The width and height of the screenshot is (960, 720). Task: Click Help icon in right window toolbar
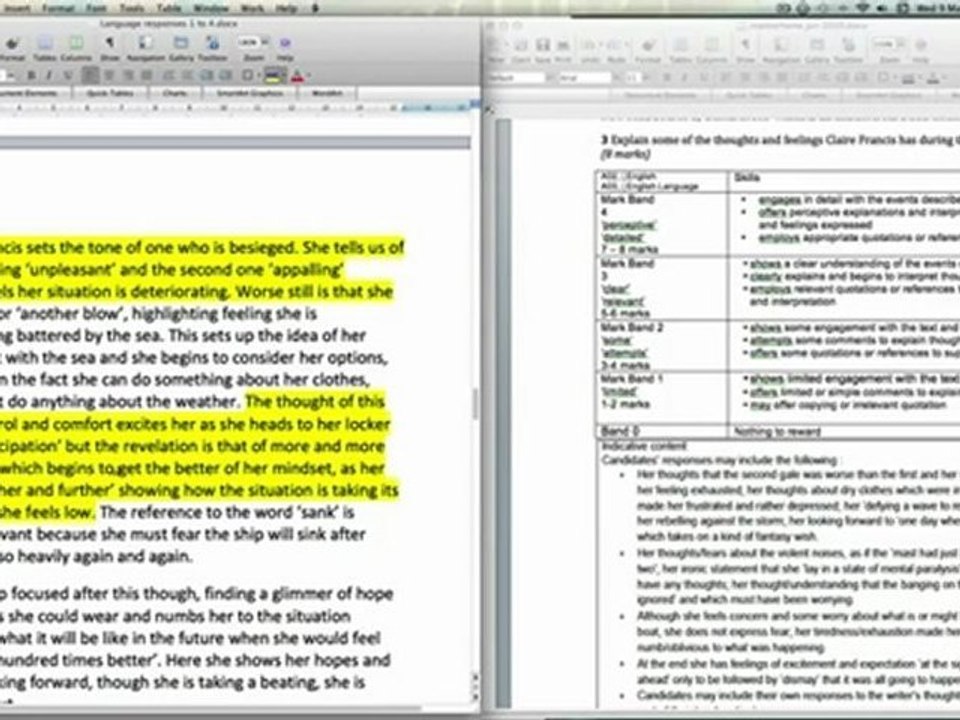tap(921, 45)
